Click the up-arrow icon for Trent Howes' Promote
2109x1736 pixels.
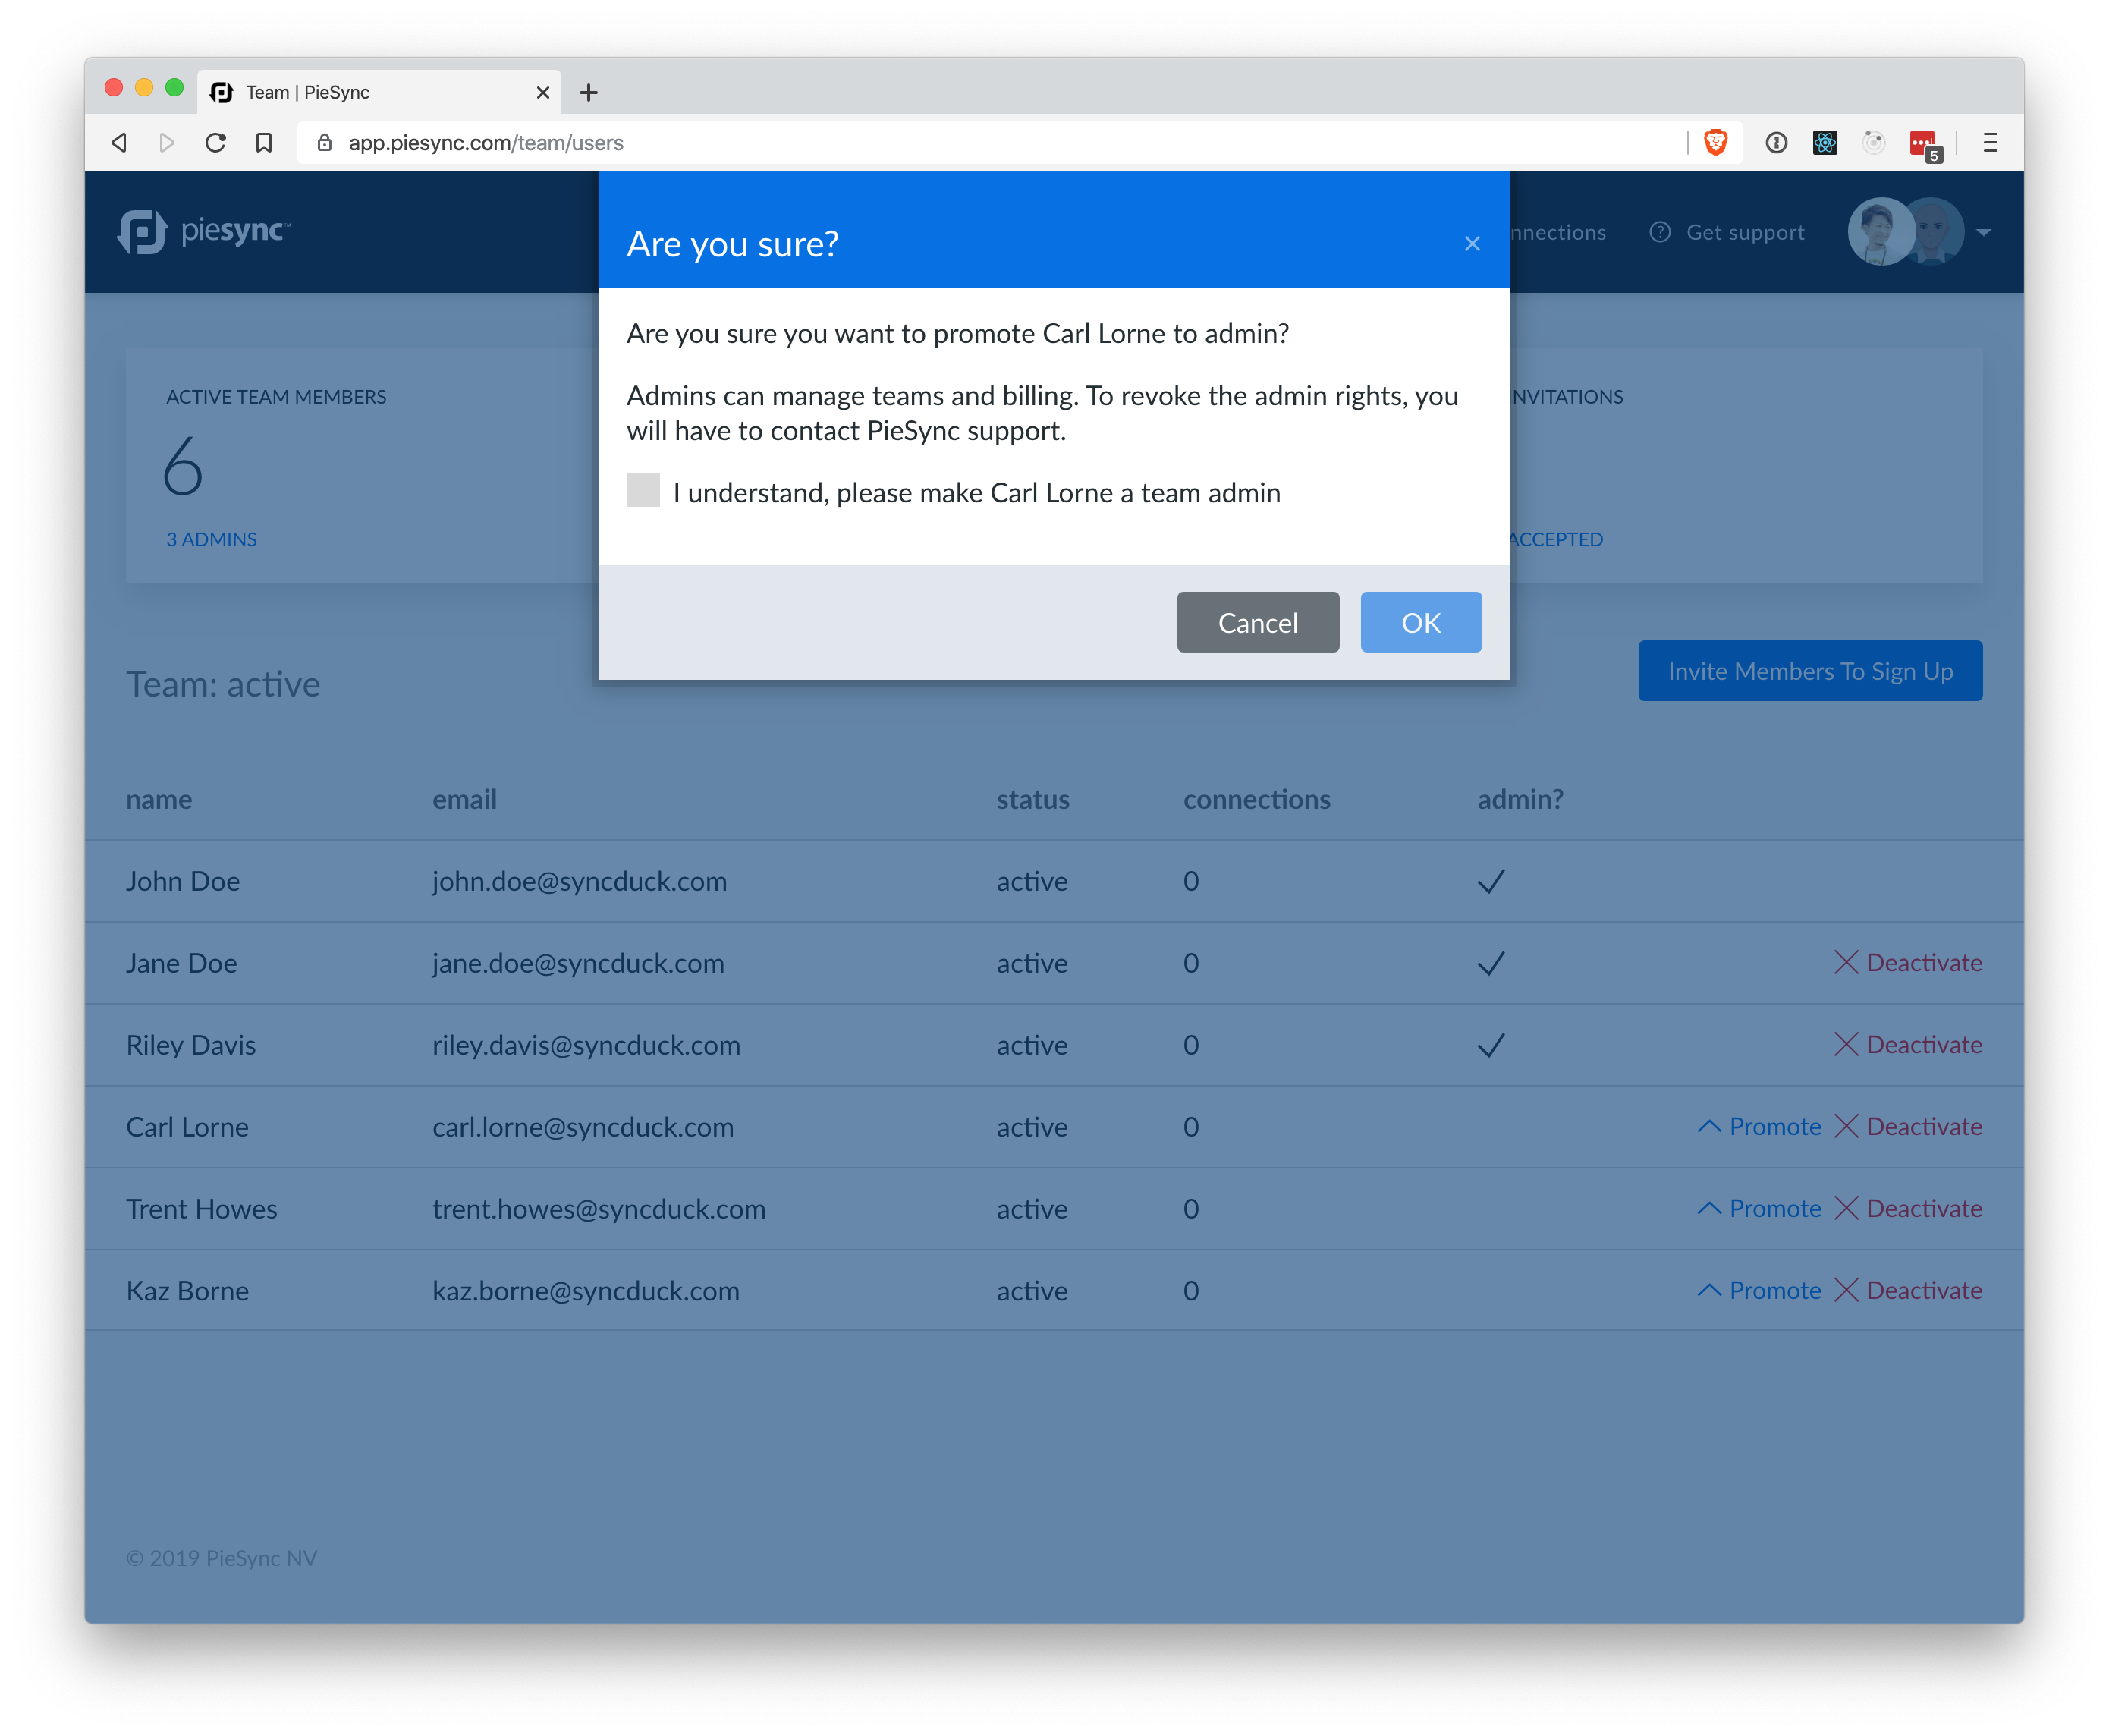[x=1709, y=1209]
